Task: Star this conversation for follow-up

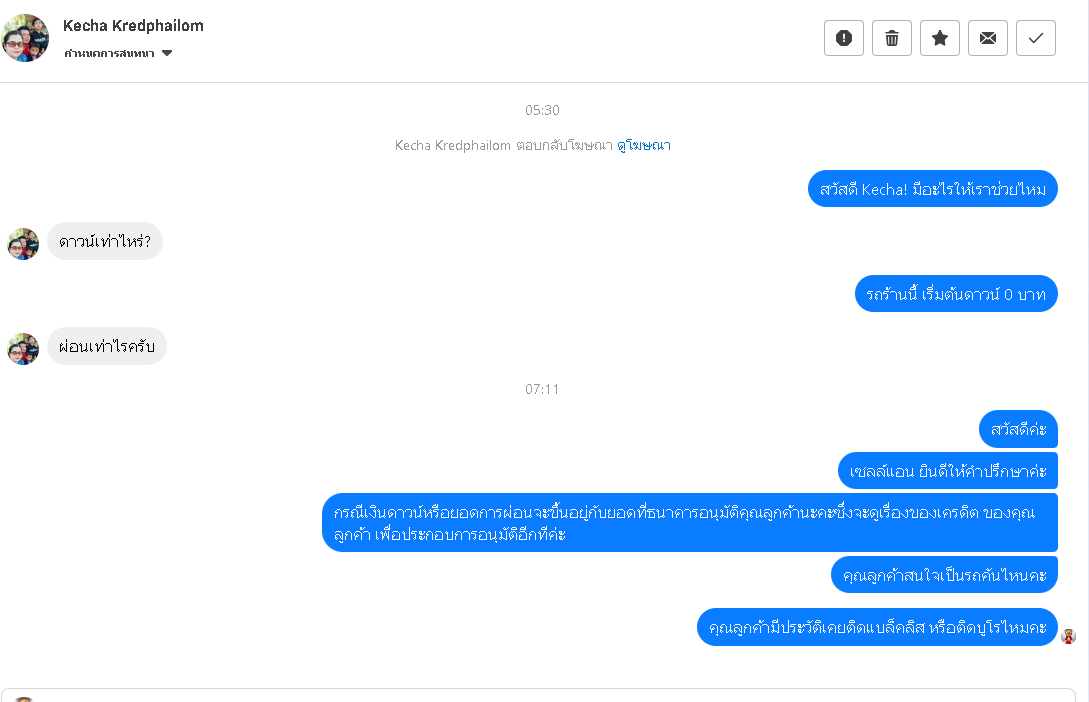Action: (x=940, y=38)
